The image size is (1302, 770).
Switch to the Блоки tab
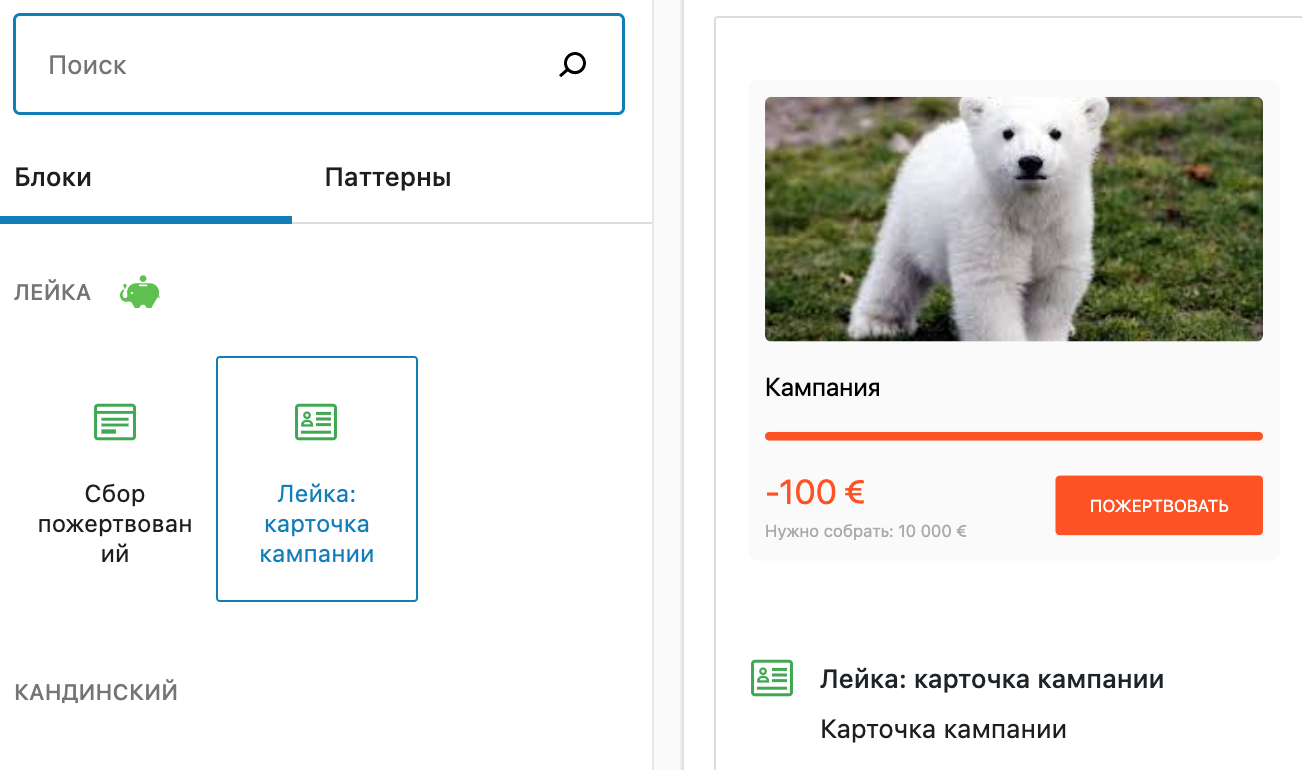53,178
